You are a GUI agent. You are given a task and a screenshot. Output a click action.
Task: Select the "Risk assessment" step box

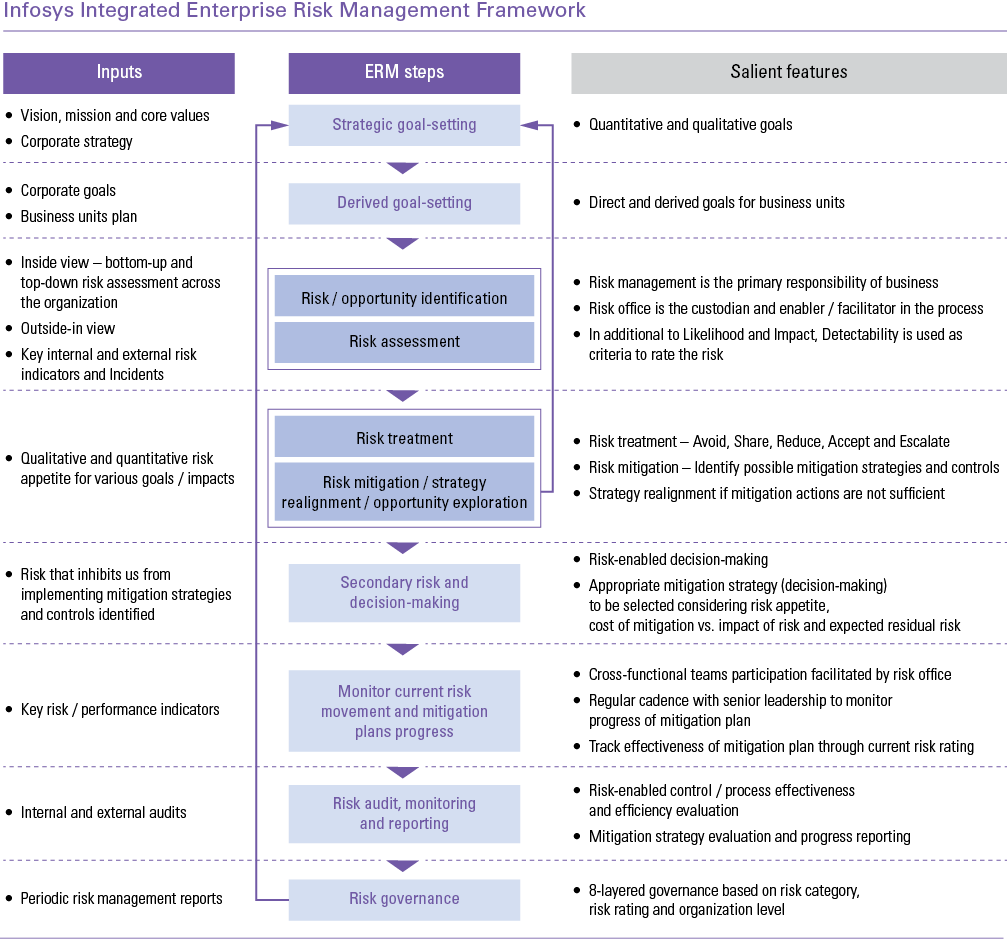[x=404, y=342]
